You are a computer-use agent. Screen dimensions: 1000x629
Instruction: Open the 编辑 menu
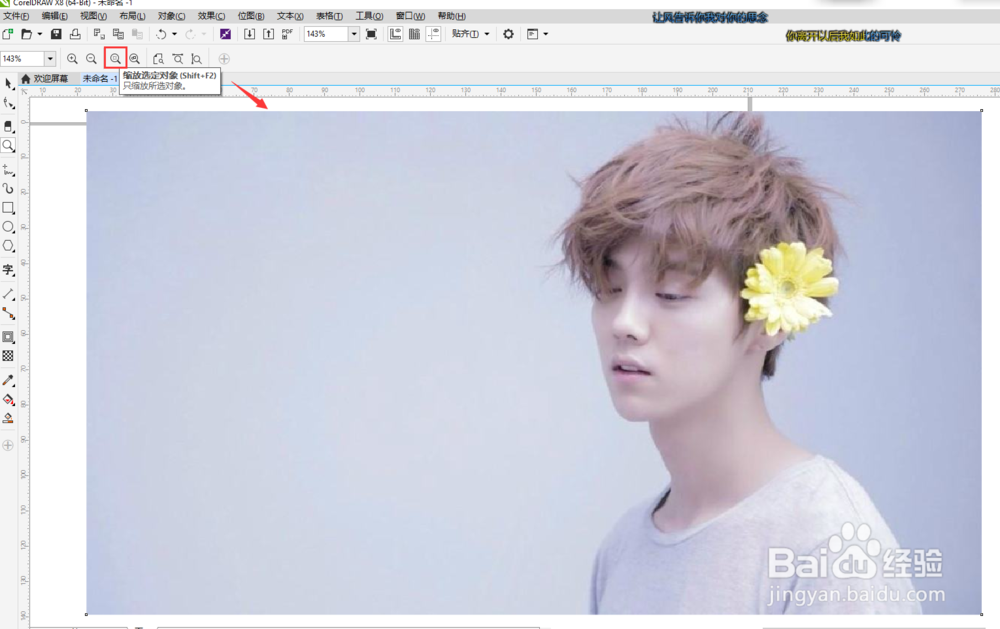tap(55, 16)
